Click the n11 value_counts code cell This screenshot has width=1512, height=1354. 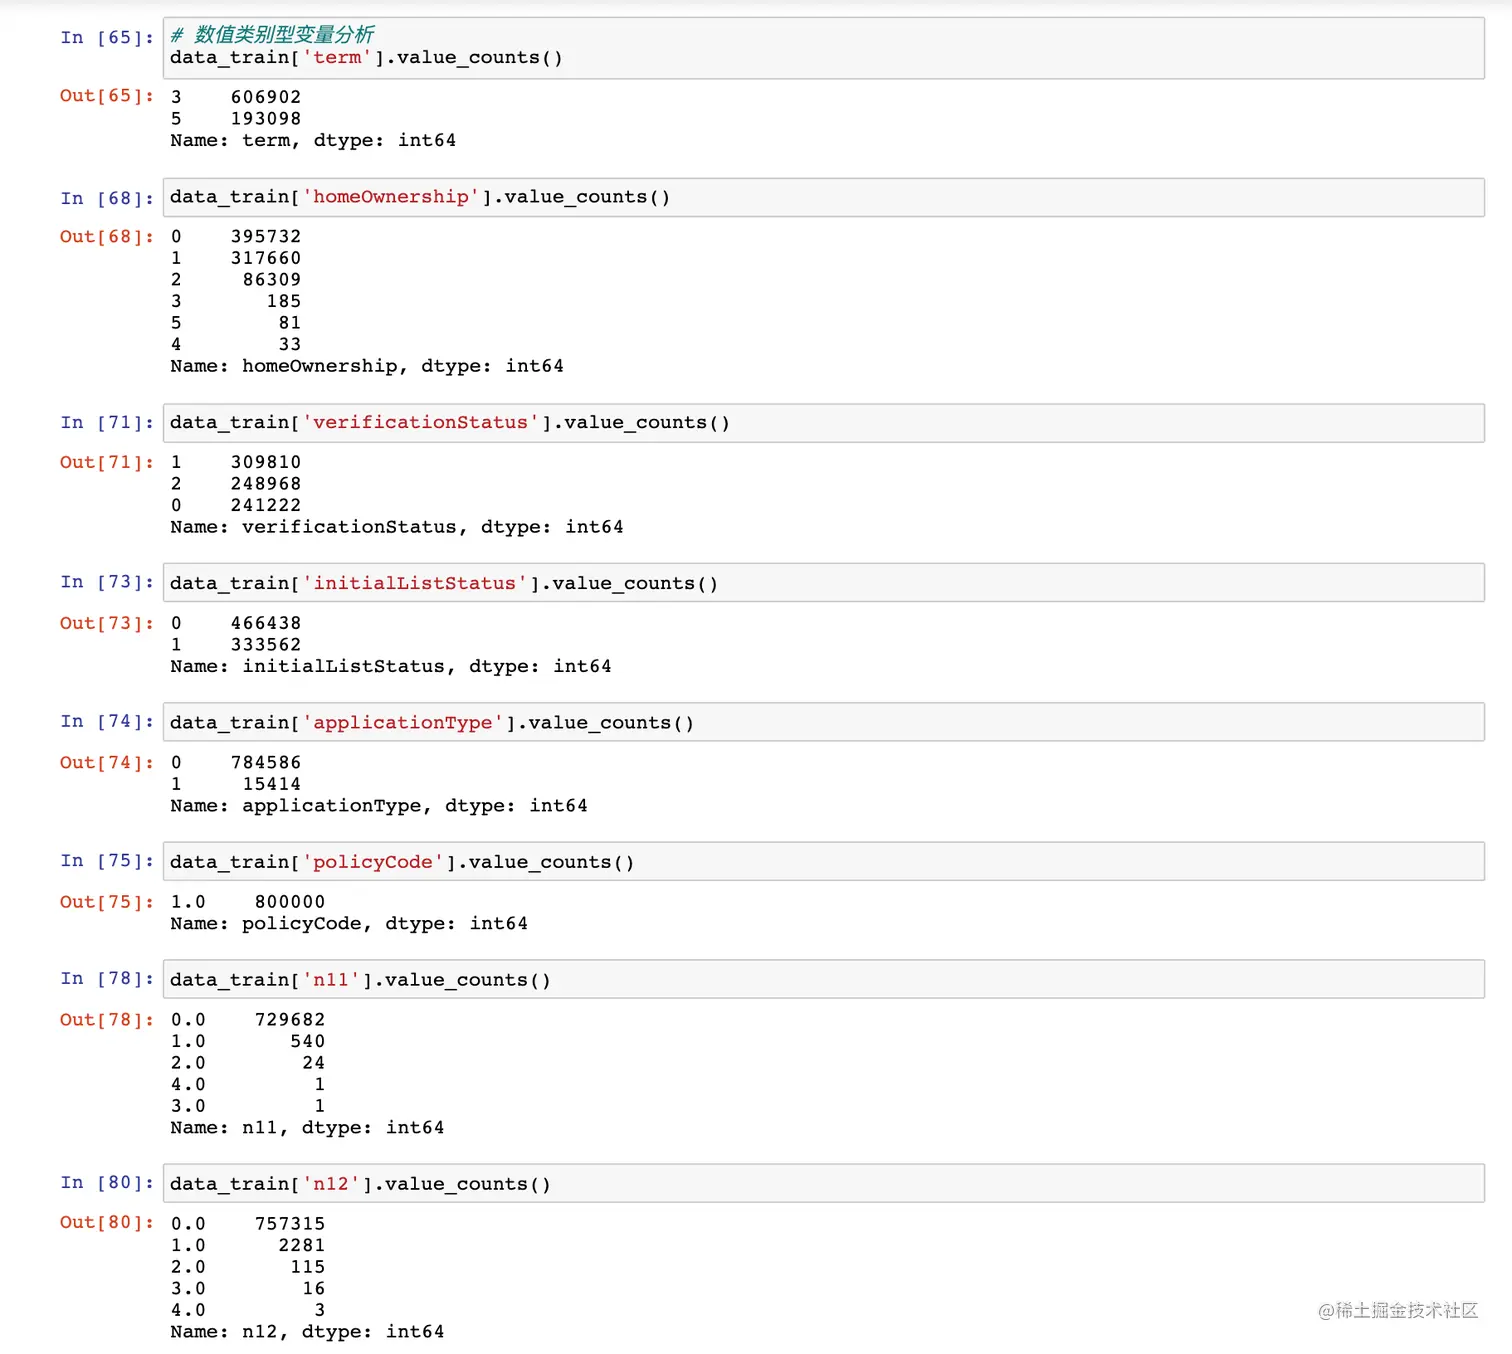point(823,980)
